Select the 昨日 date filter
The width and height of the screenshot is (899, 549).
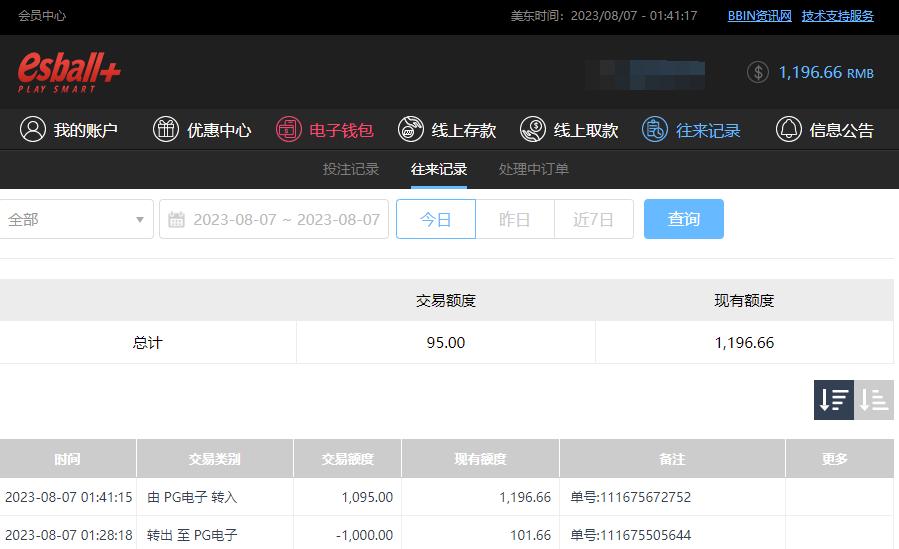[x=515, y=219]
